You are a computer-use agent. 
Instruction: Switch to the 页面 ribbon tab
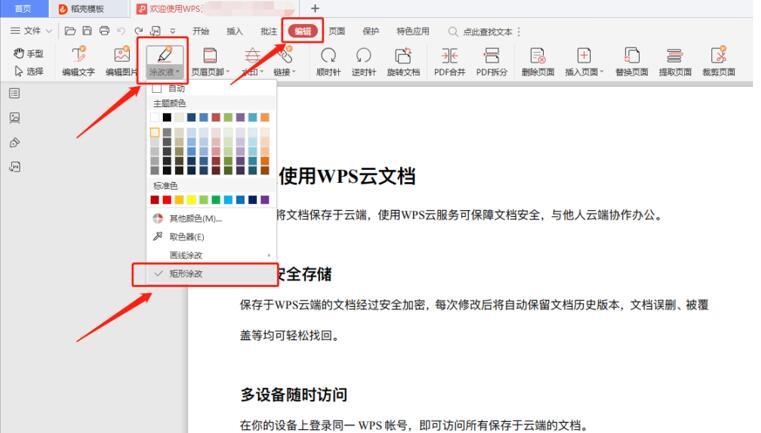(336, 31)
